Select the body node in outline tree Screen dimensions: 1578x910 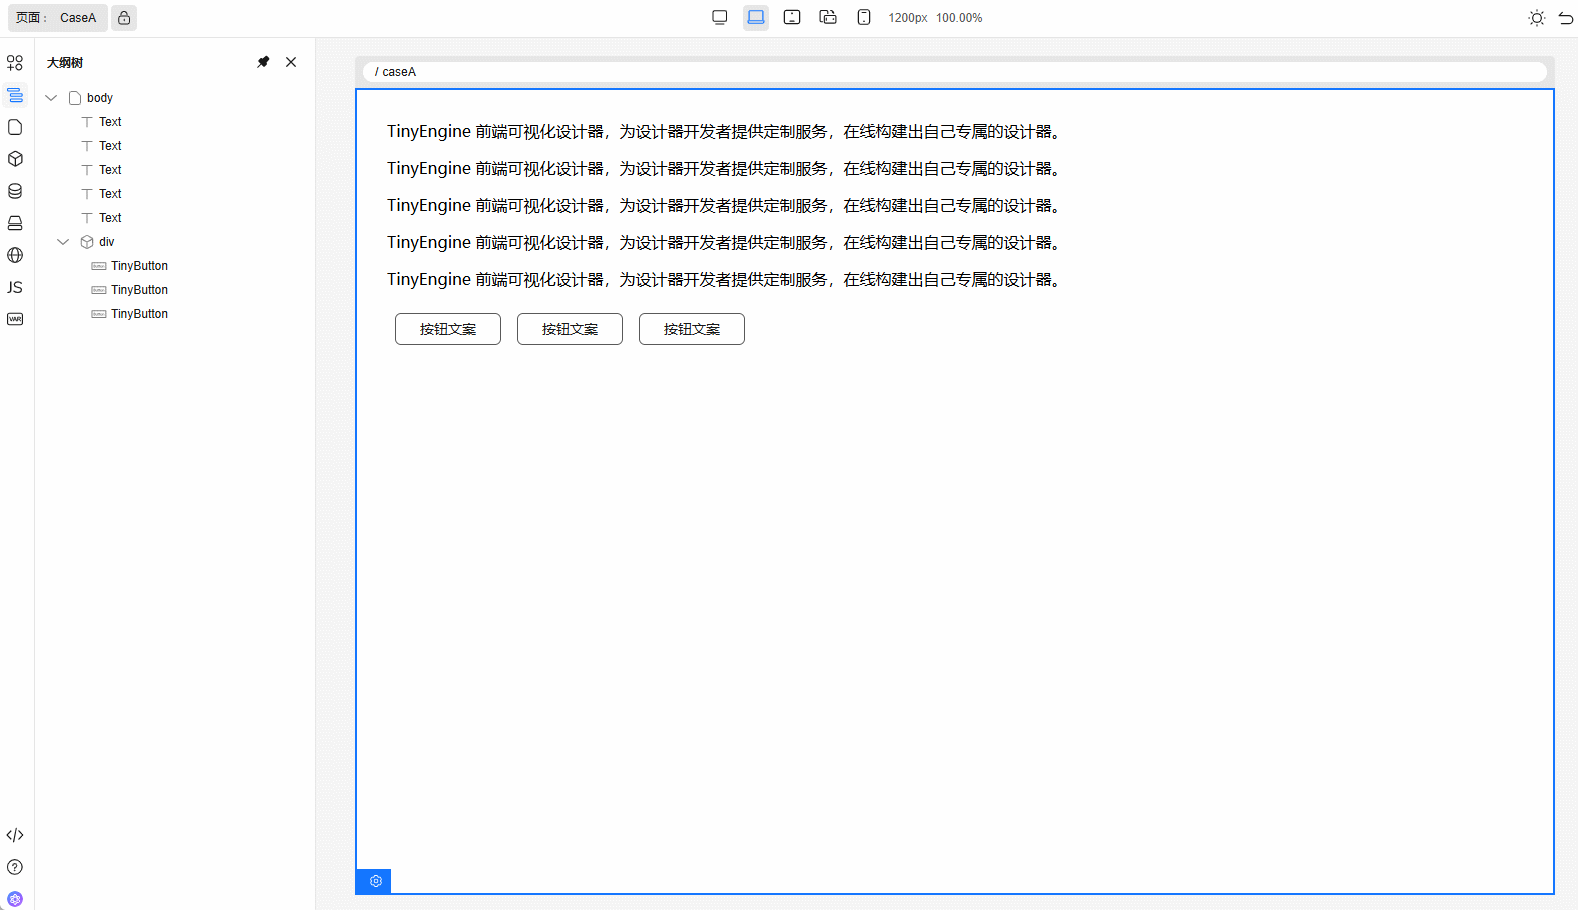pyautogui.click(x=99, y=98)
